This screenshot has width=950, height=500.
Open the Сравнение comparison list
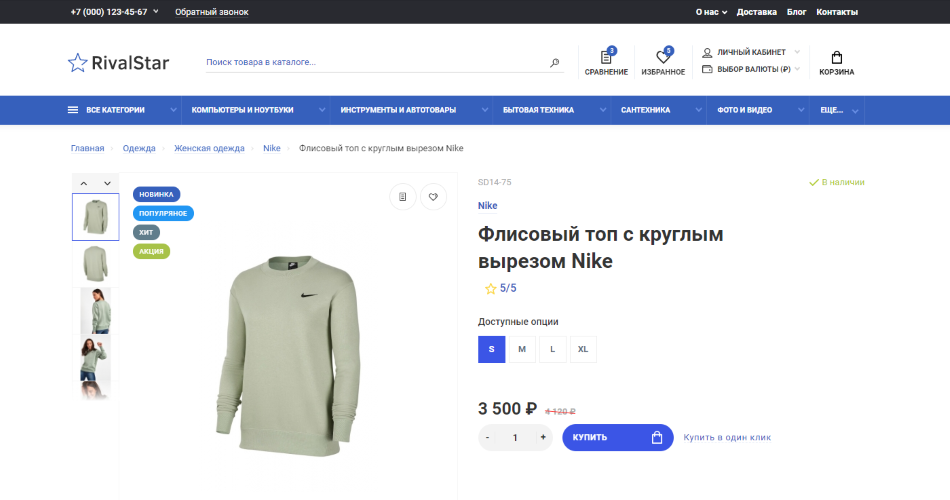(x=606, y=62)
